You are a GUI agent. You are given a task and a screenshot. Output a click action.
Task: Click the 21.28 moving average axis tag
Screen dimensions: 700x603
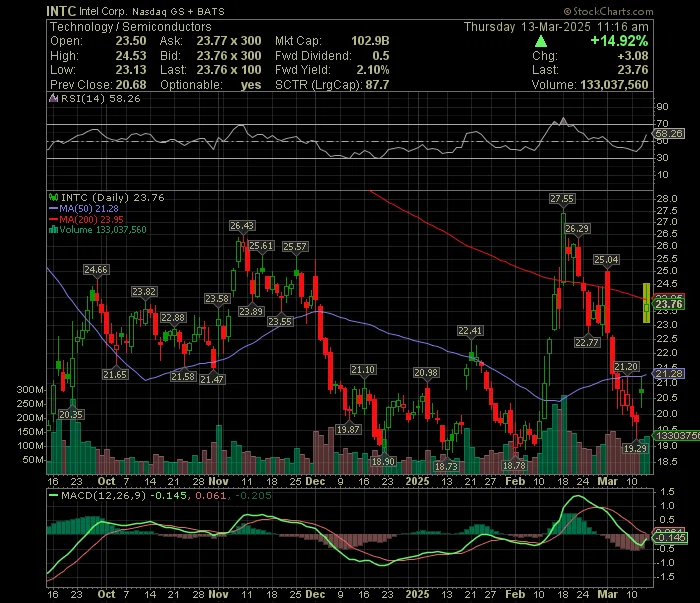point(668,374)
